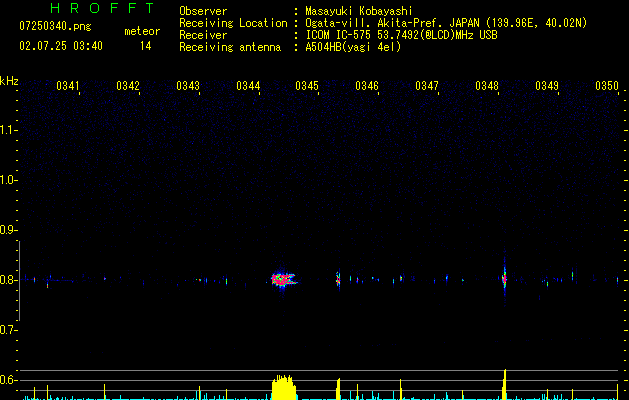
Task: Click the meteor echo just after 0348
Action: click(504, 278)
